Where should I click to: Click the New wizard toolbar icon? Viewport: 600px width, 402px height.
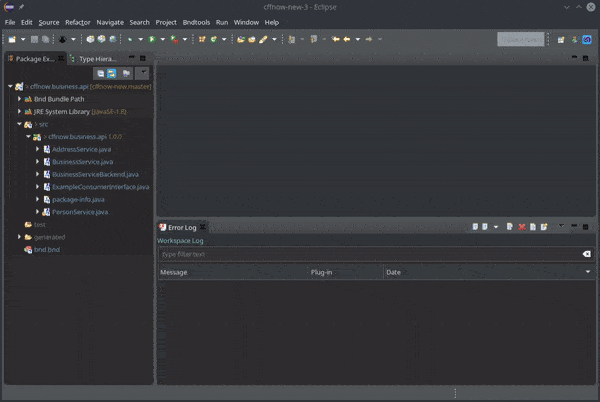coord(12,39)
